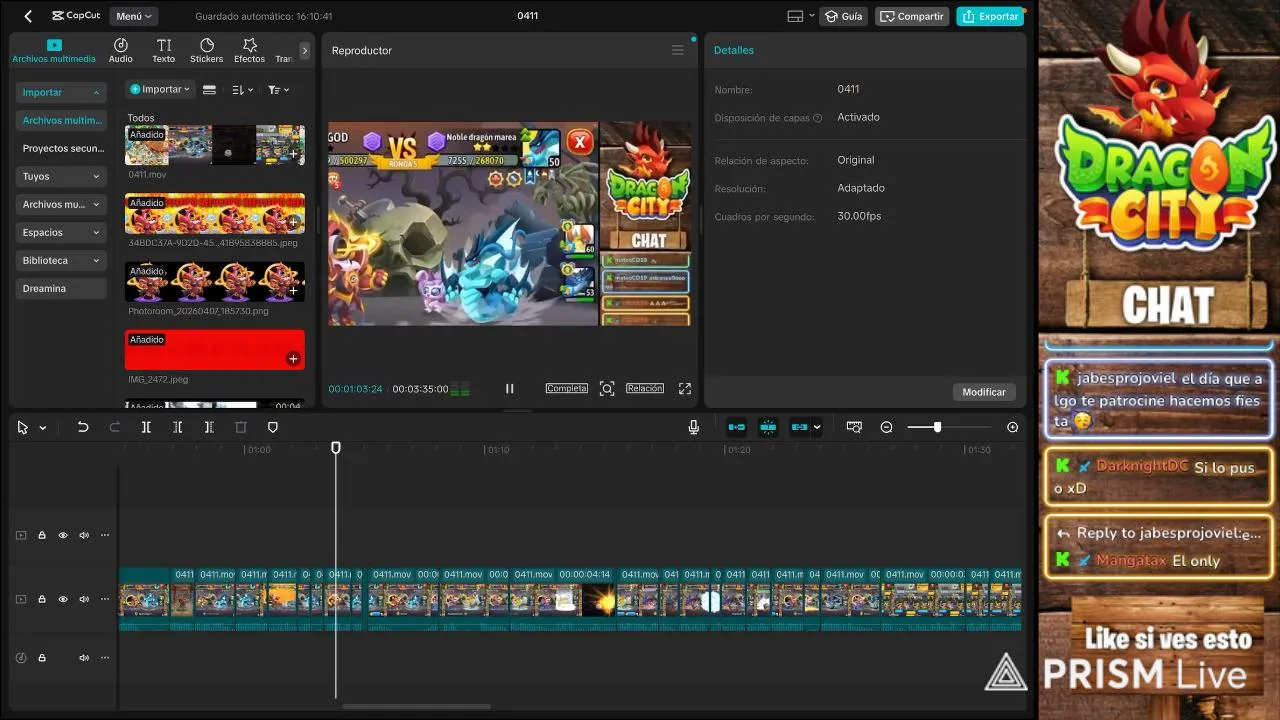The image size is (1280, 720).
Task: Choose the selection pointer tool
Action: click(22, 427)
